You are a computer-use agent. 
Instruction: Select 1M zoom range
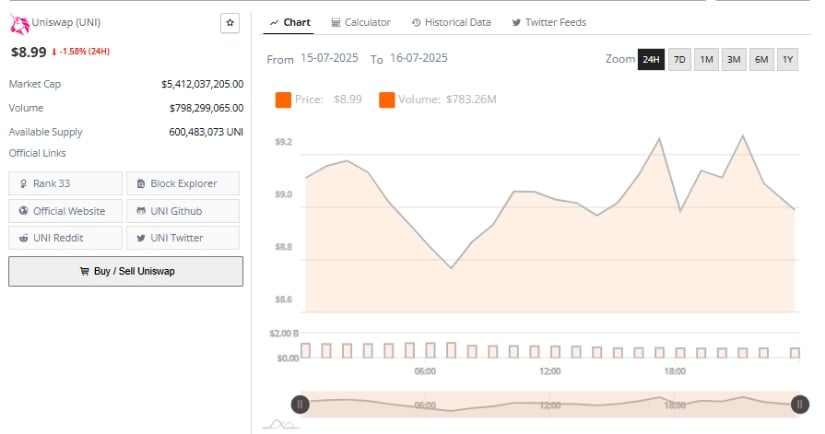click(x=706, y=59)
